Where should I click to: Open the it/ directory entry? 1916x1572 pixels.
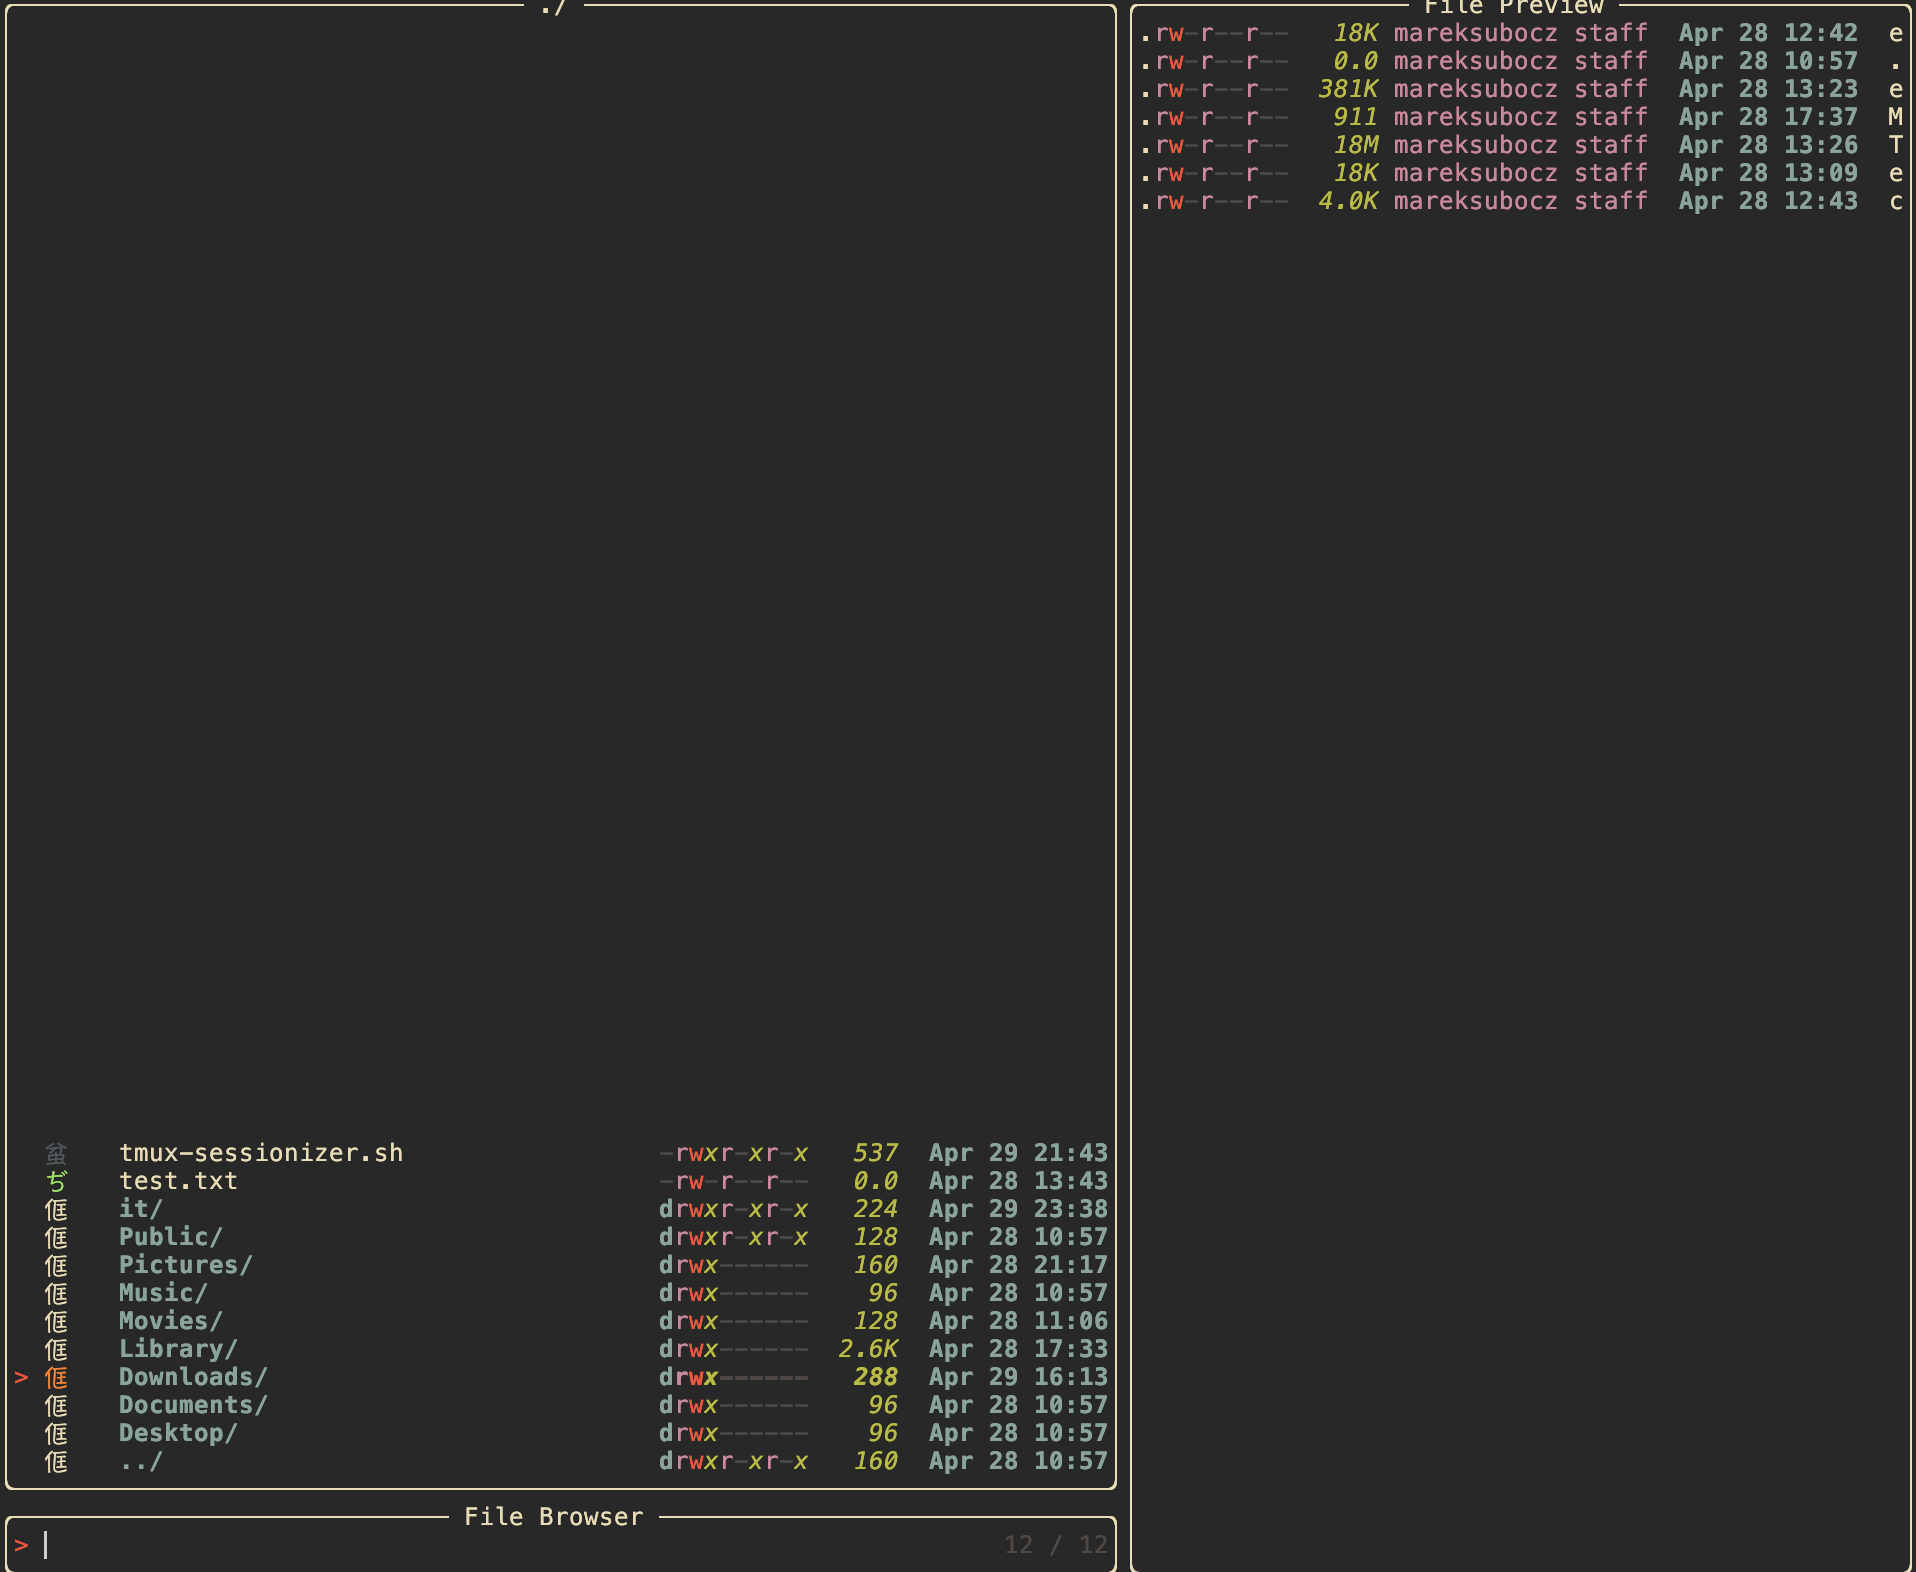(x=140, y=1209)
